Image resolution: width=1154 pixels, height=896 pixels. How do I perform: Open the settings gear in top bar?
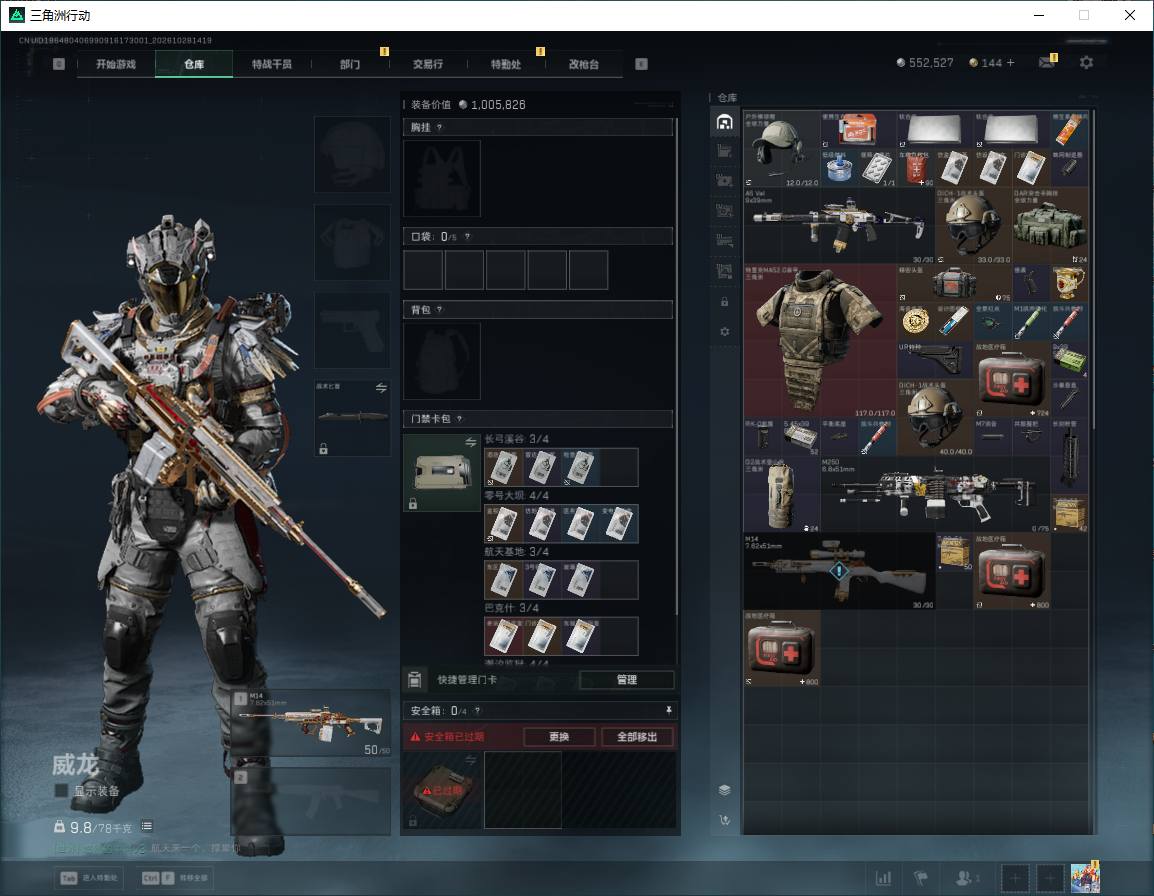1086,63
